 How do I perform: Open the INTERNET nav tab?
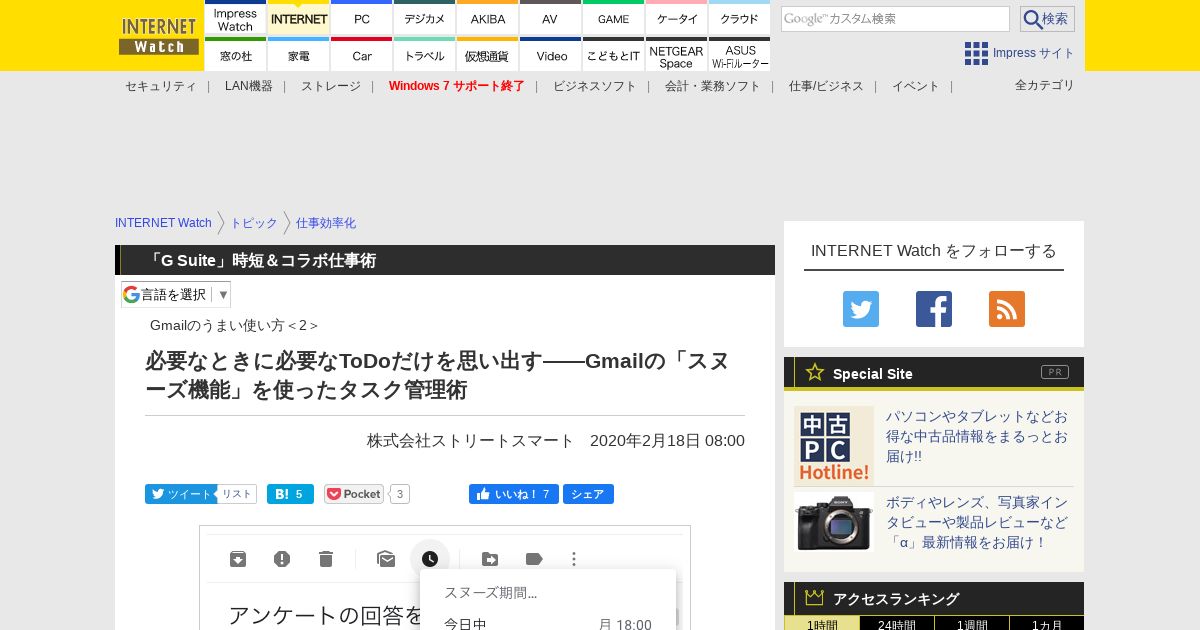click(x=299, y=18)
